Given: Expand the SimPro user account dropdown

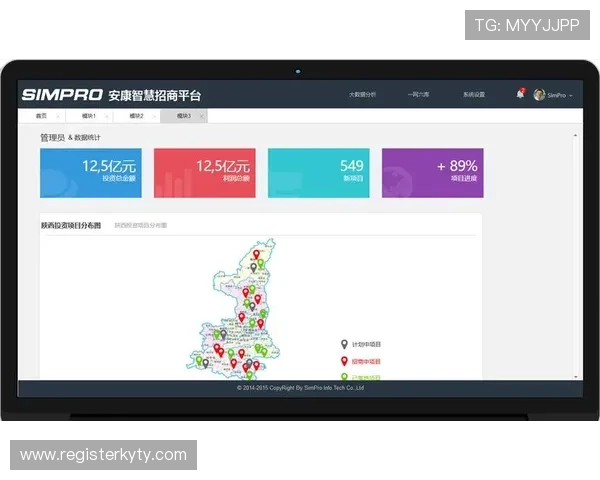Looking at the screenshot, I should [560, 95].
